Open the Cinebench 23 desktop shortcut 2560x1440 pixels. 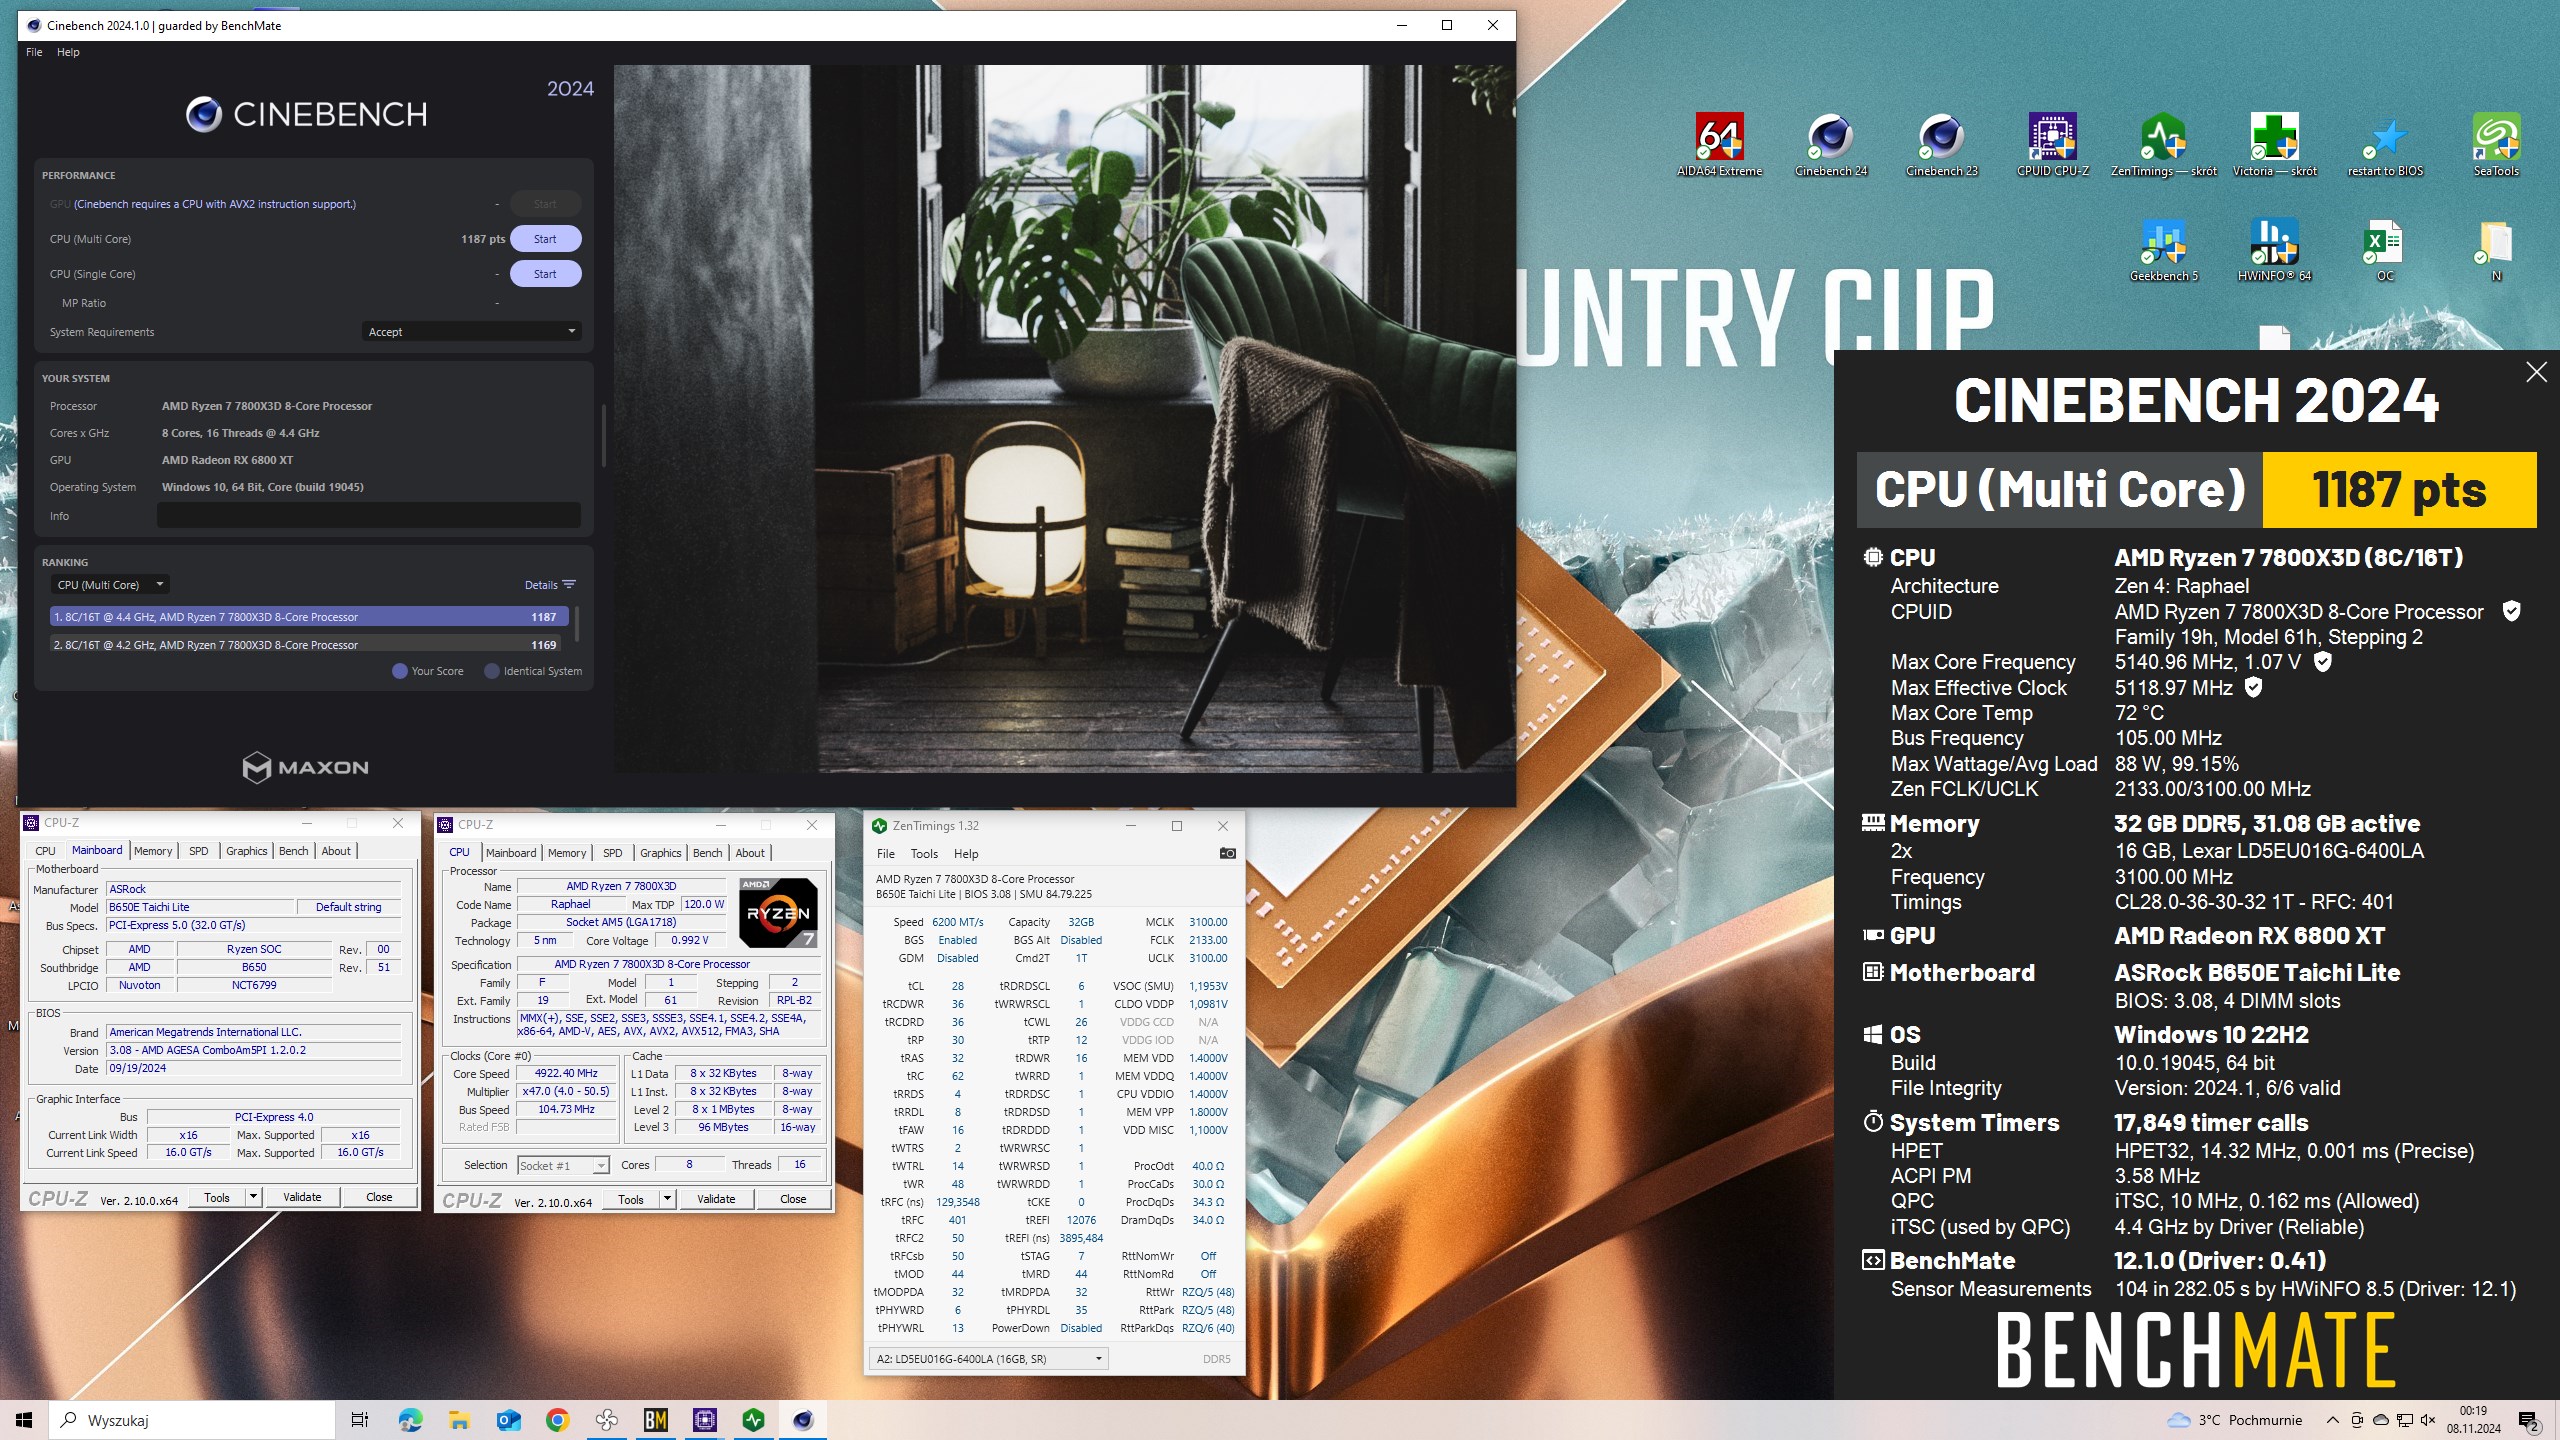coord(1941,144)
